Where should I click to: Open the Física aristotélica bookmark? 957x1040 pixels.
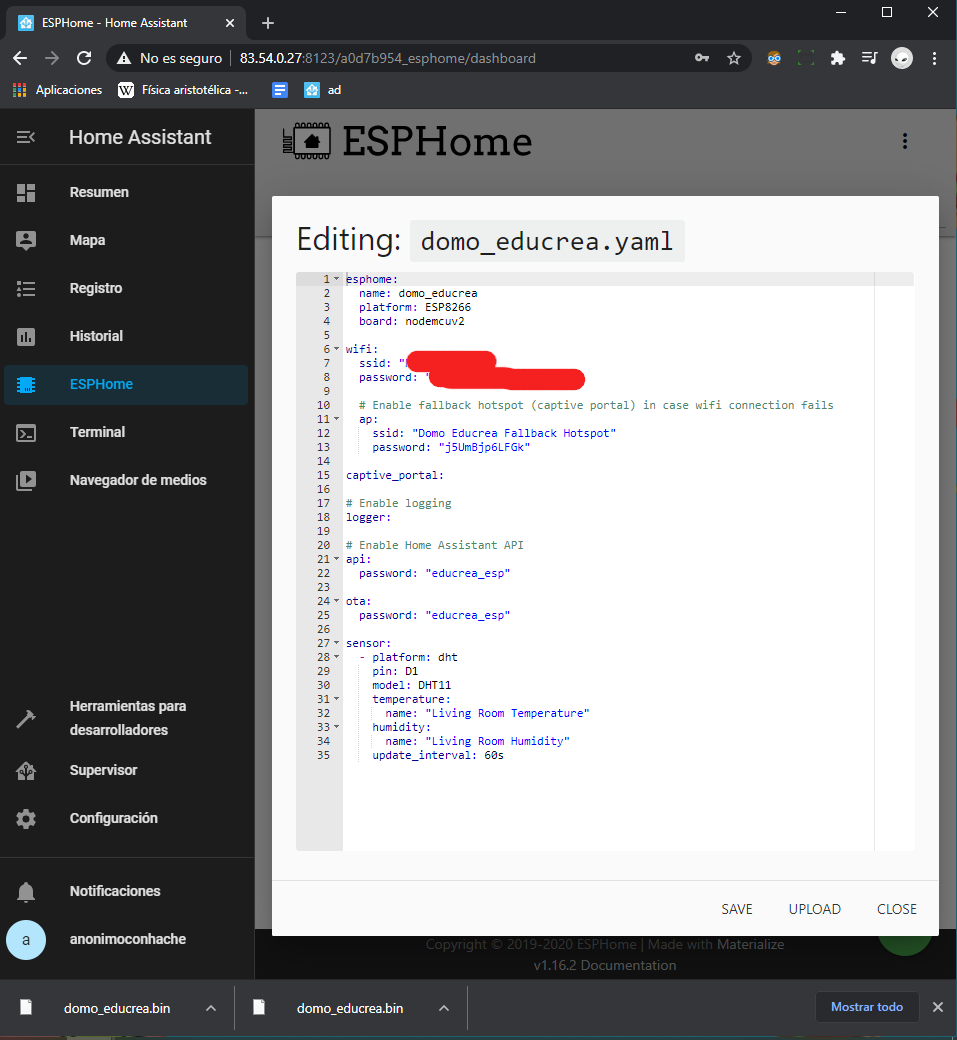click(182, 90)
